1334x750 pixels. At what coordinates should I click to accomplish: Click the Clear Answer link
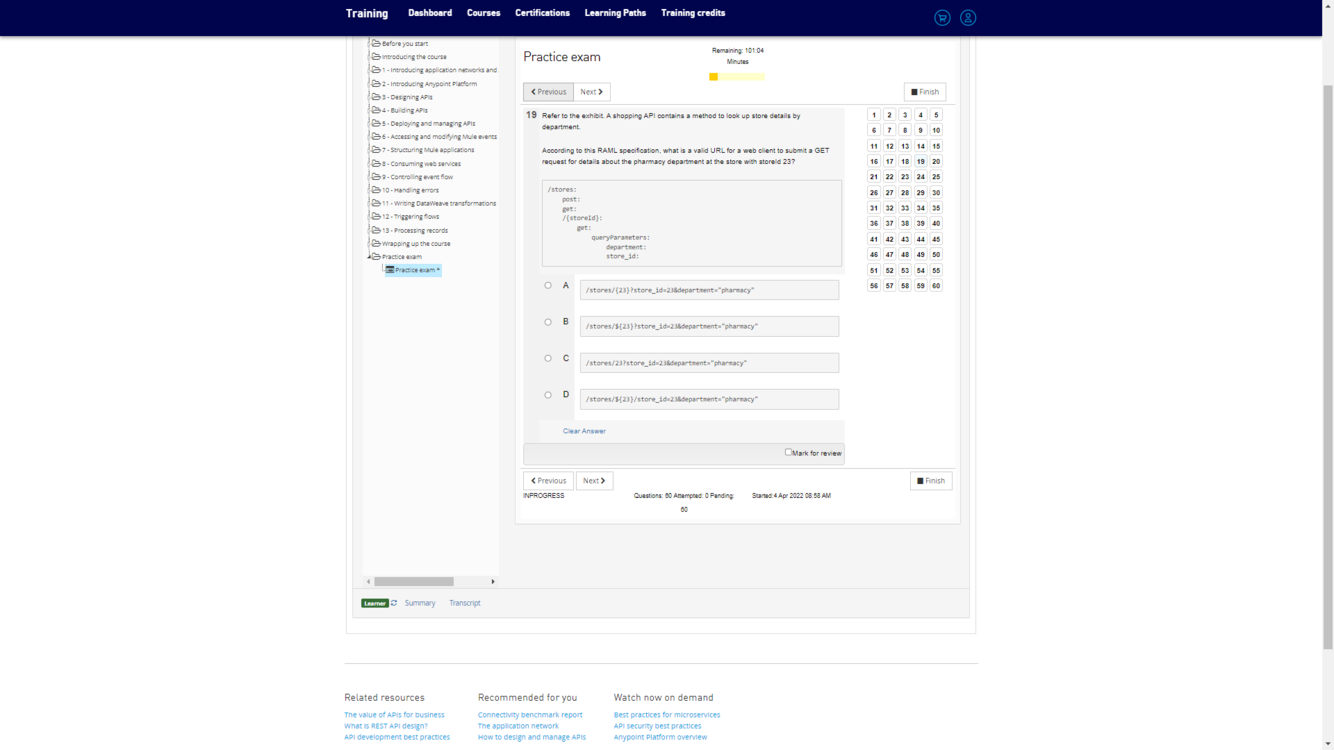[x=584, y=431]
